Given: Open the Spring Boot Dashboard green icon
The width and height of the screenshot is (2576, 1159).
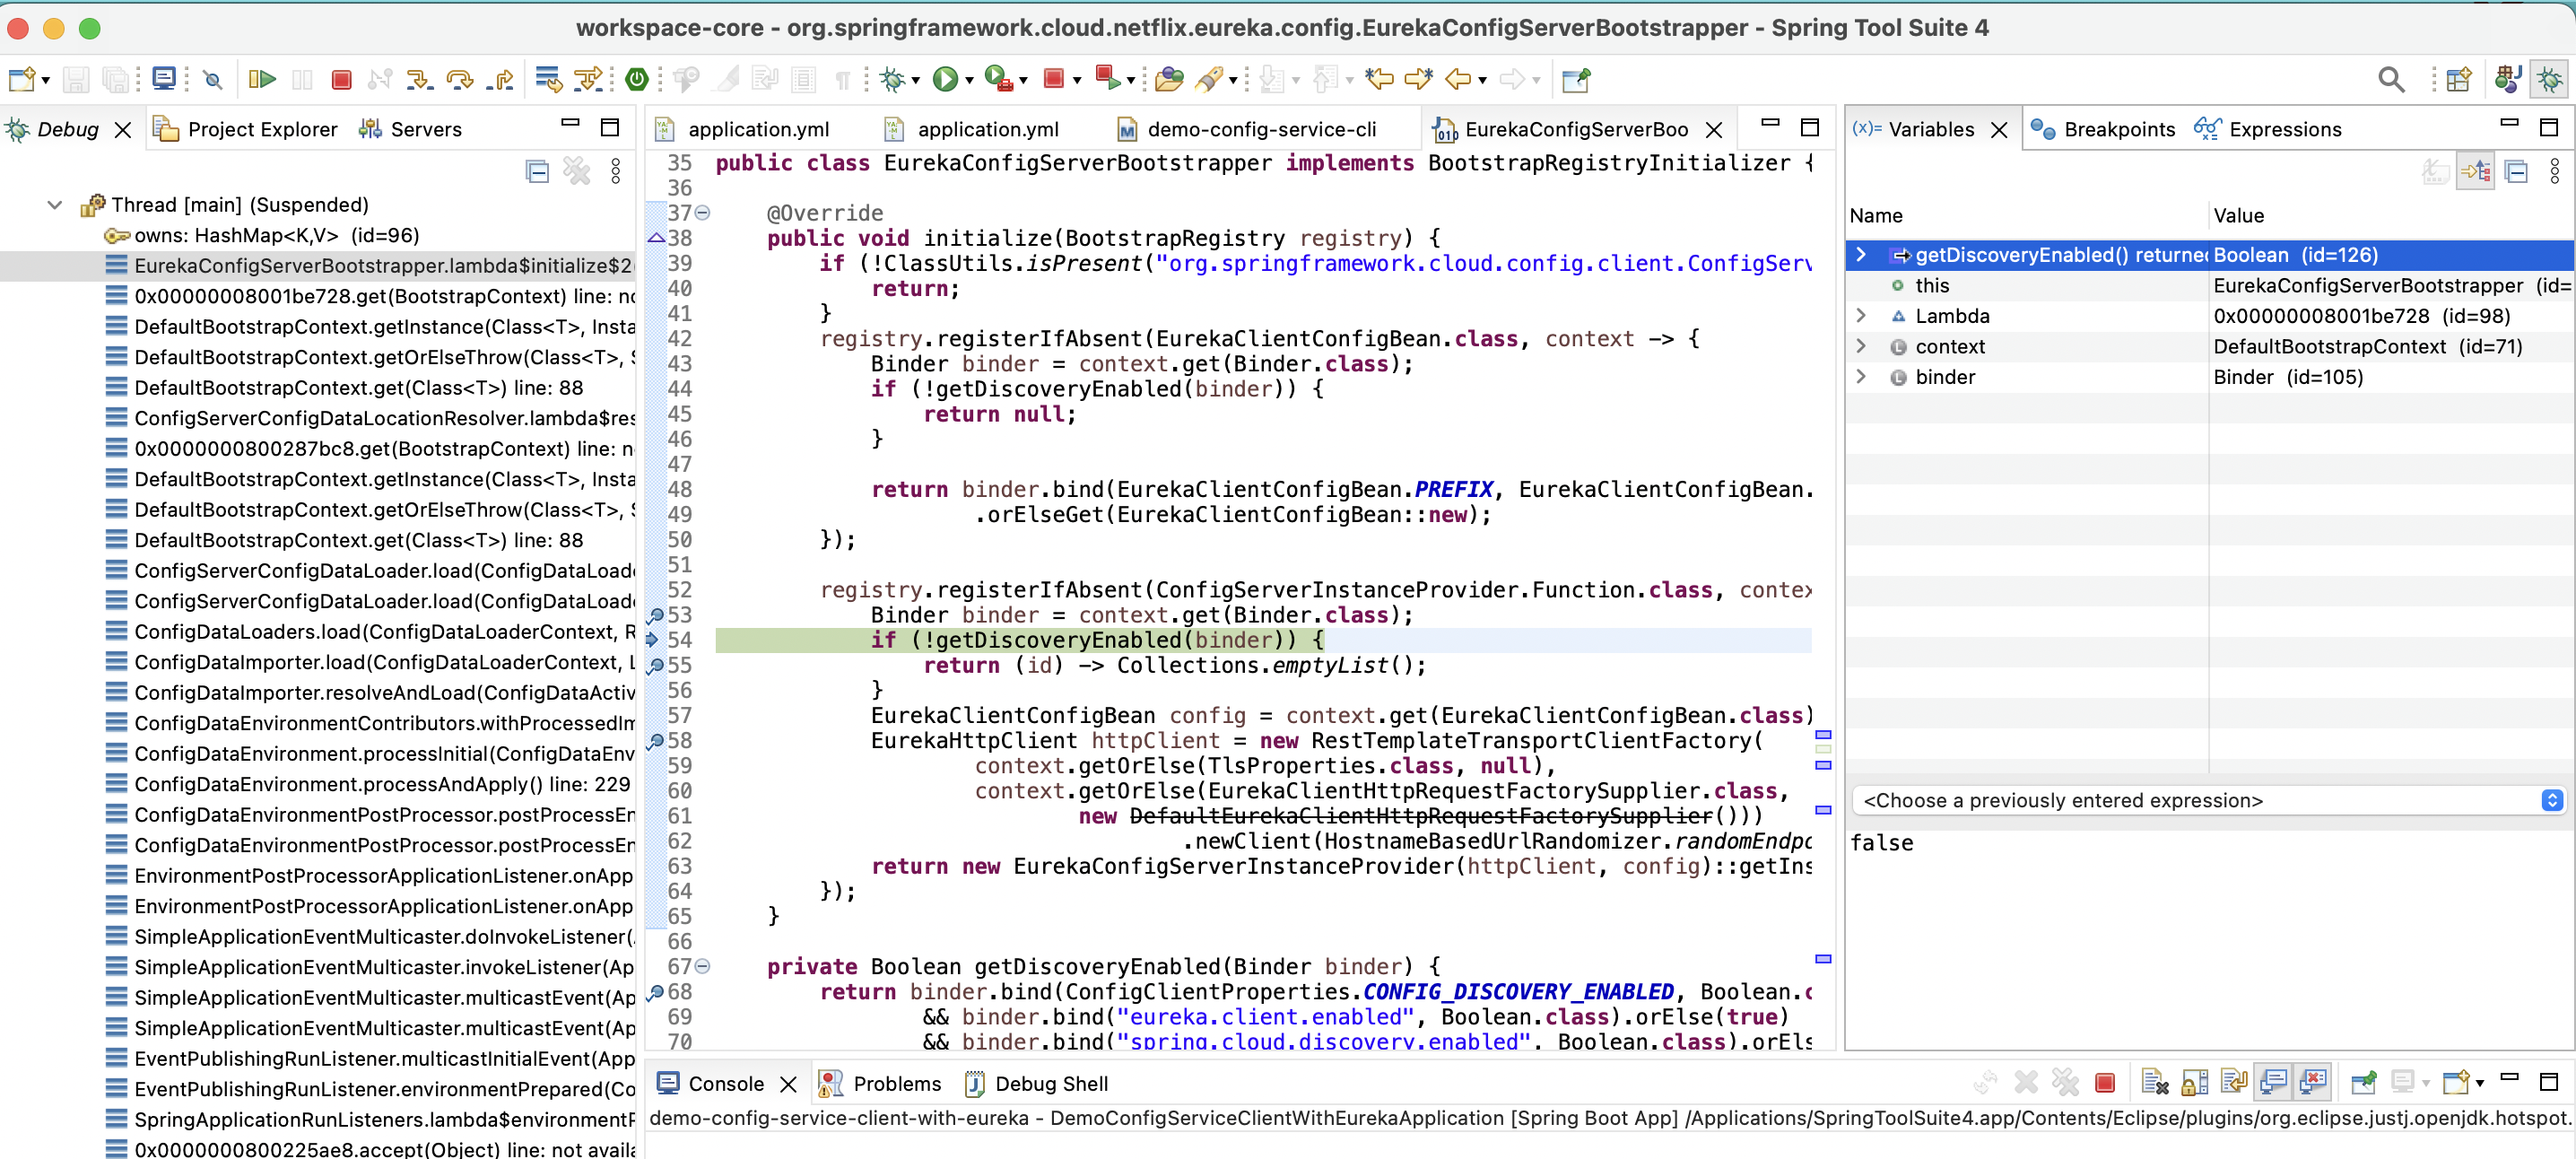Looking at the screenshot, I should [x=637, y=79].
